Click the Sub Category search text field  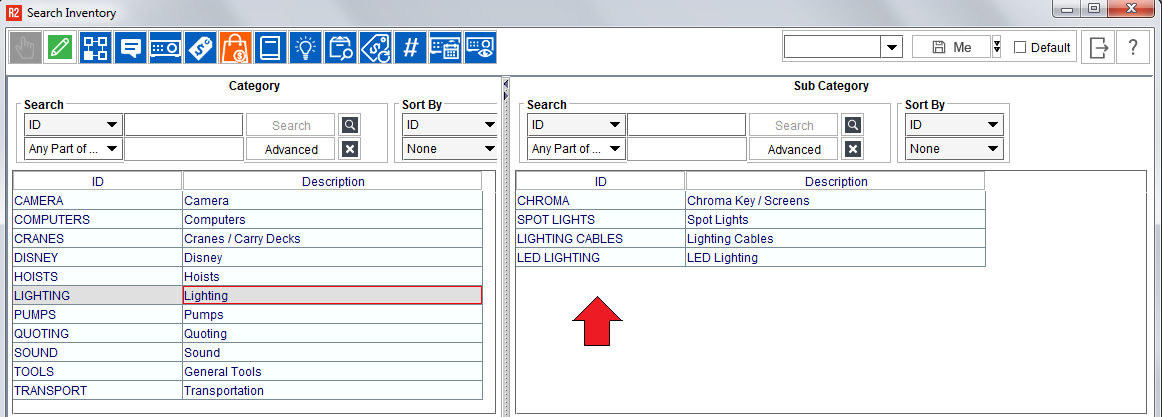click(686, 125)
